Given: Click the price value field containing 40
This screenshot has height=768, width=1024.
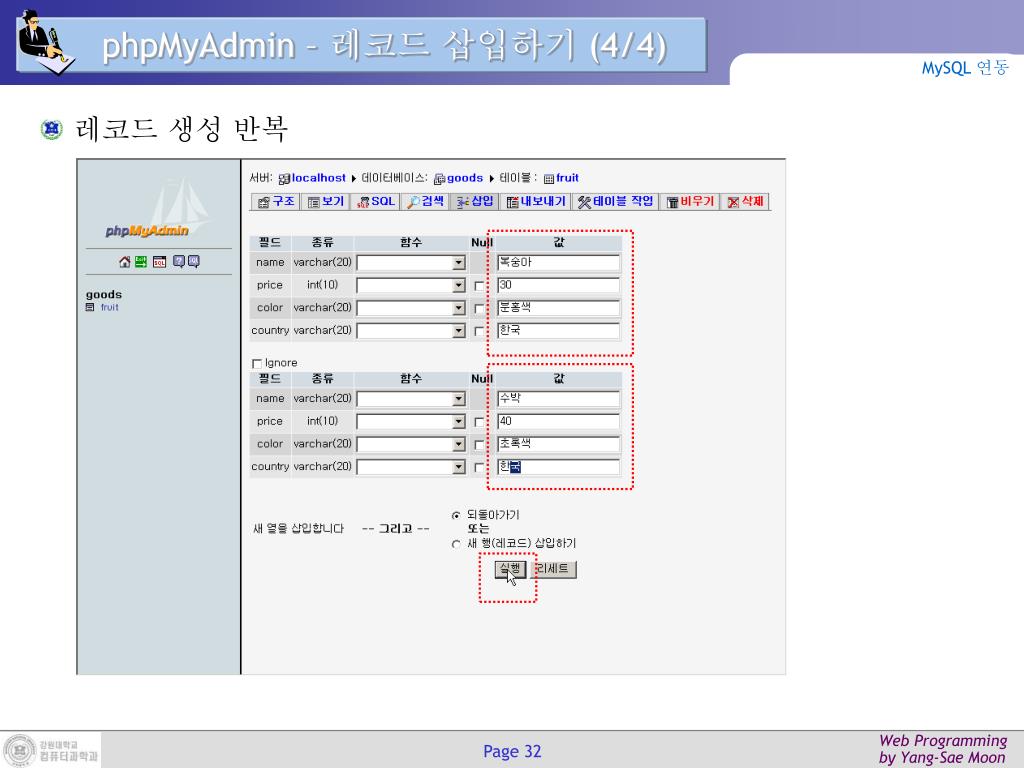Looking at the screenshot, I should (558, 421).
